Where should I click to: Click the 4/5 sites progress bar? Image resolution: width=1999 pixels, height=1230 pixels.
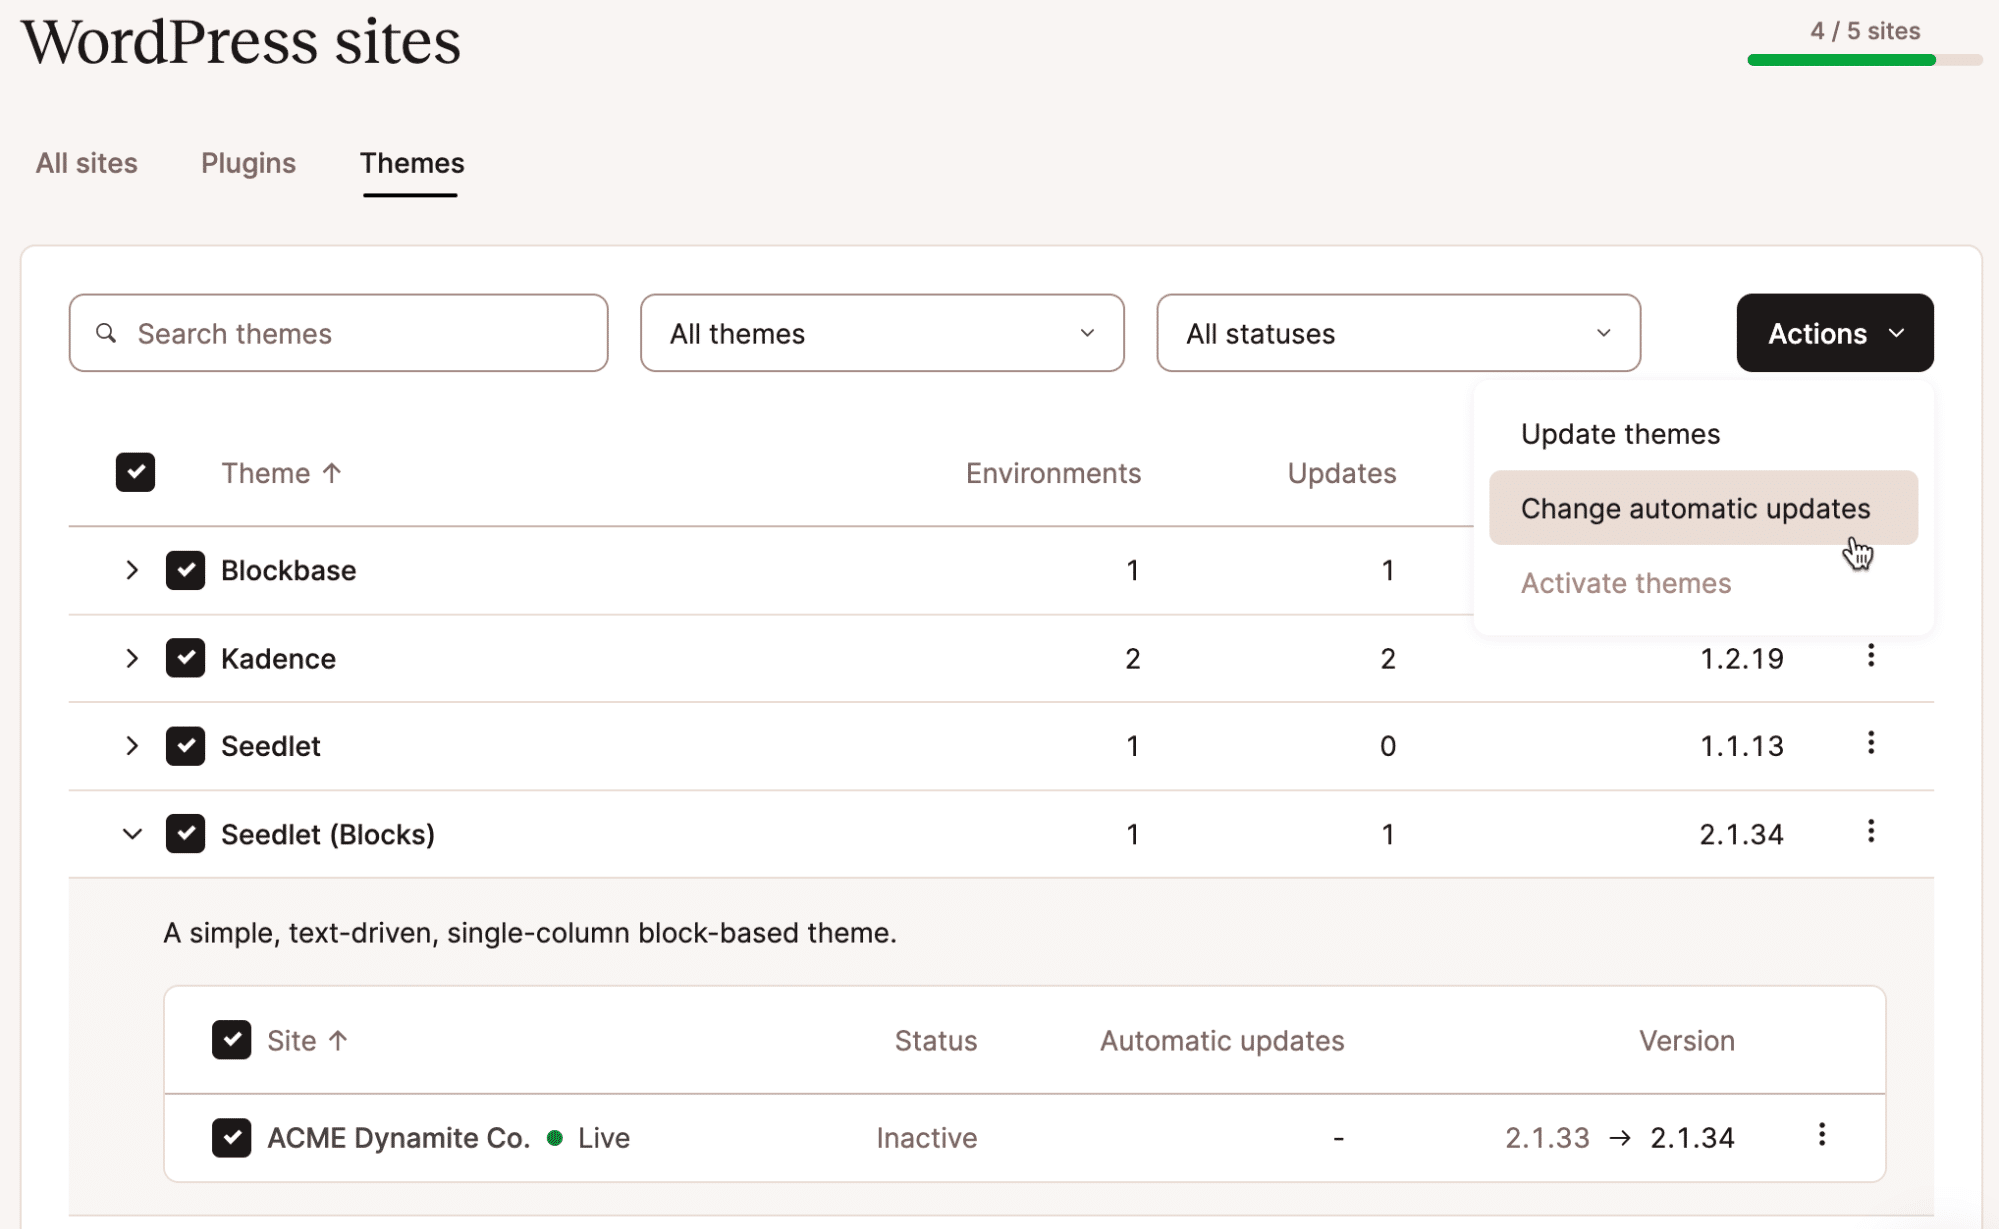pos(1865,60)
